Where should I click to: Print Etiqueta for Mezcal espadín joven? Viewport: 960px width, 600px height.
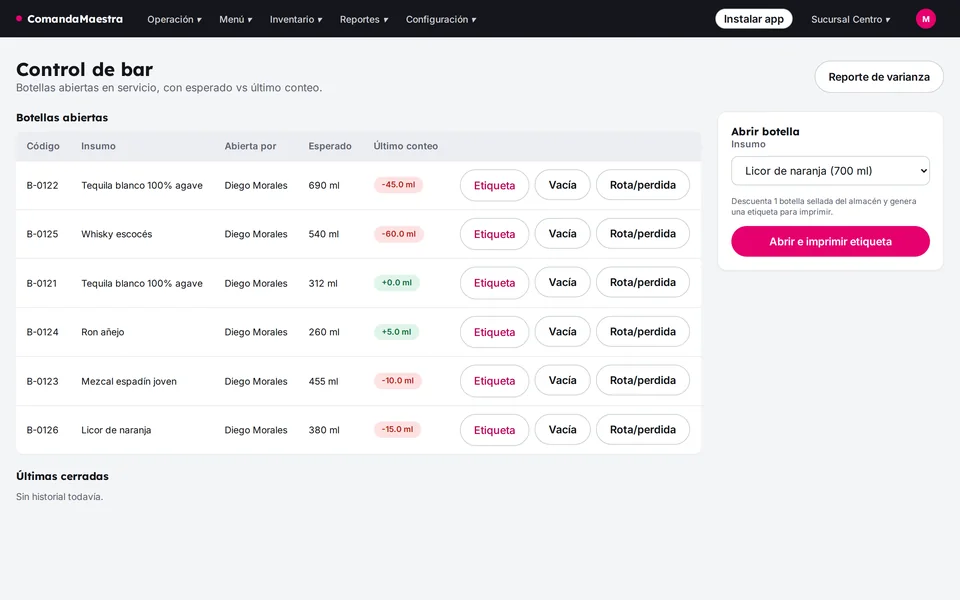click(x=494, y=381)
